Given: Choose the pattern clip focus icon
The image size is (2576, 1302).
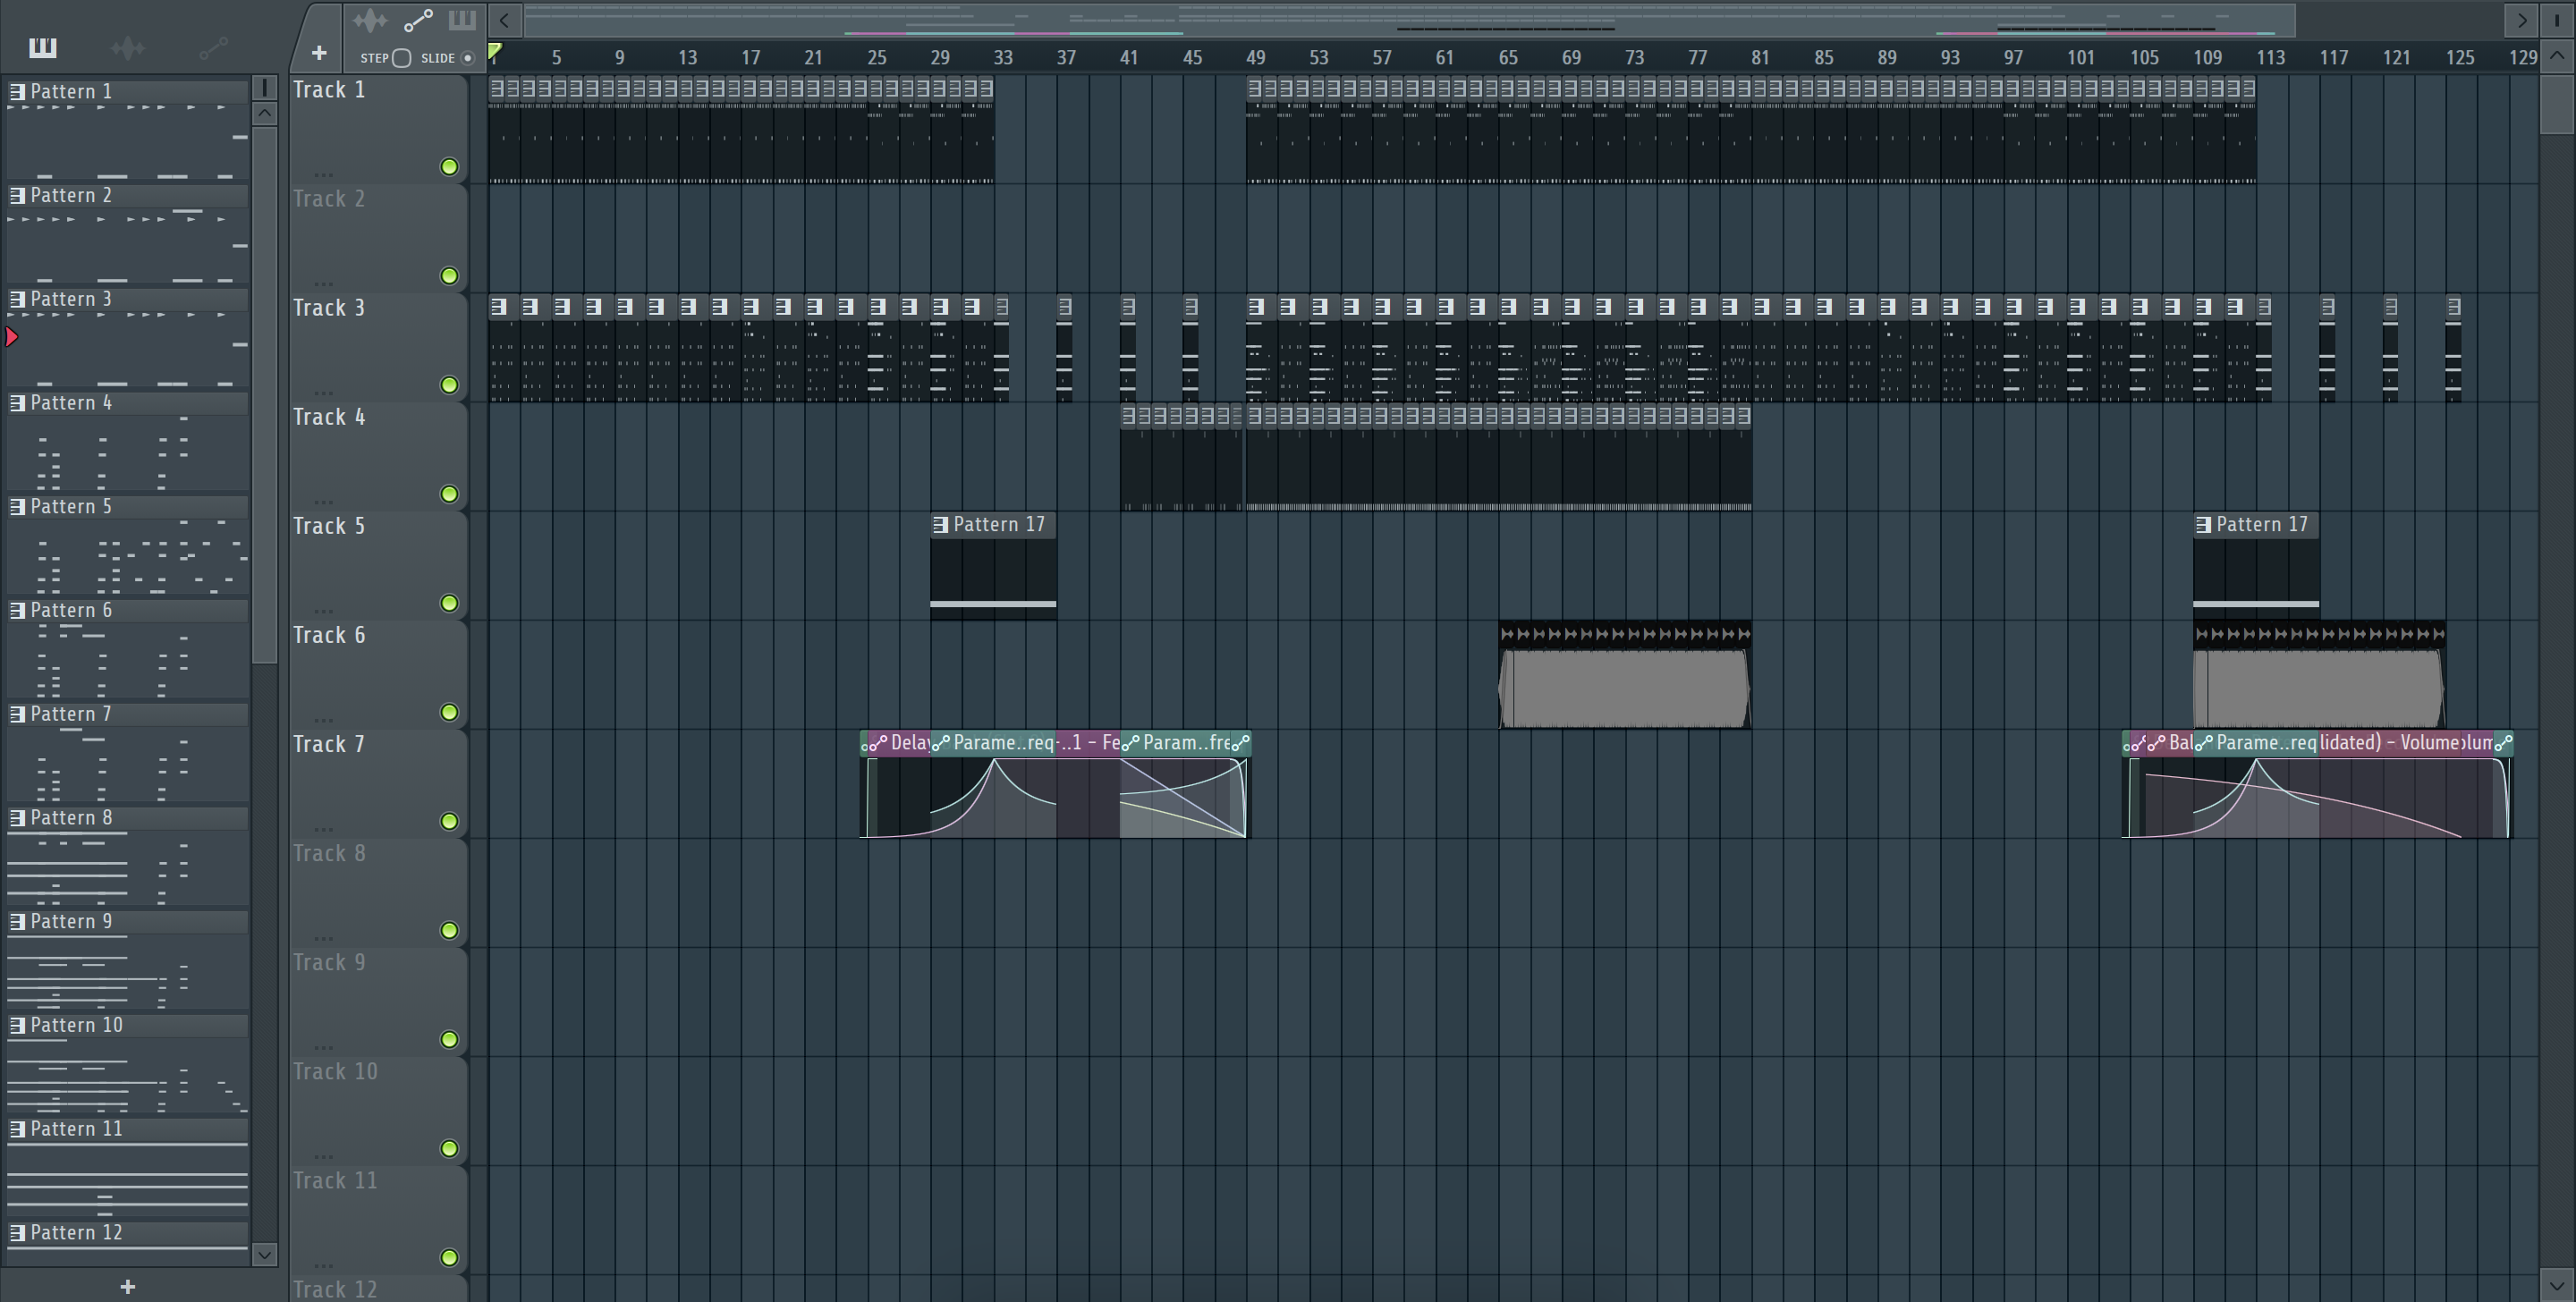Looking at the screenshot, I should click(x=462, y=20).
